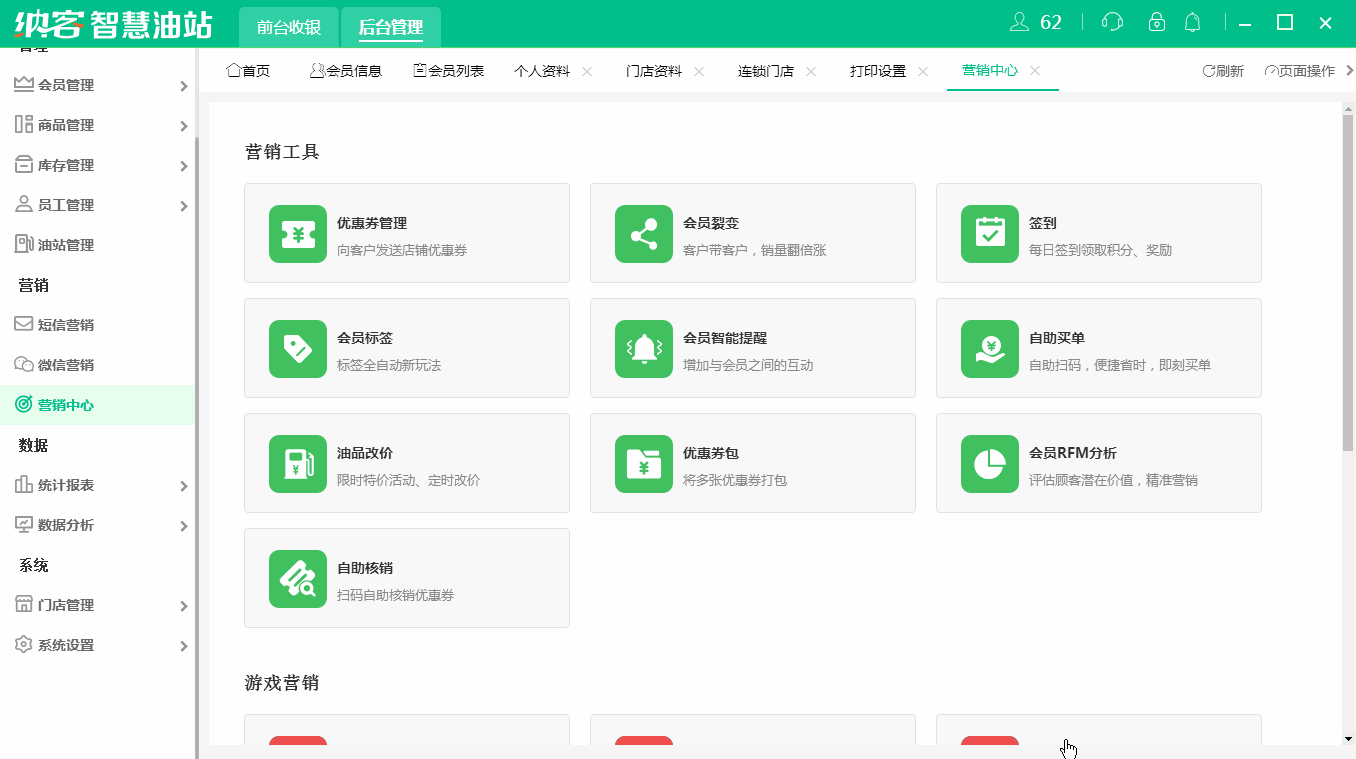Click the 油品改价 fuel pump icon
The image size is (1356, 759).
tap(298, 463)
